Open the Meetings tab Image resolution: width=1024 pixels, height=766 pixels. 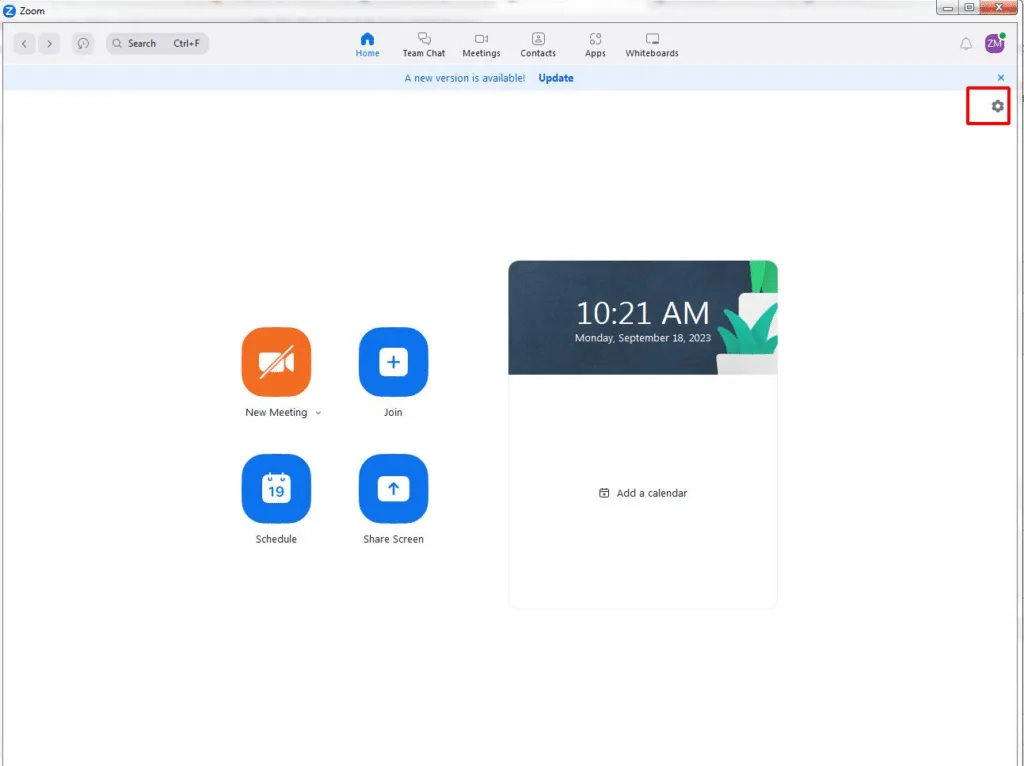[x=481, y=43]
